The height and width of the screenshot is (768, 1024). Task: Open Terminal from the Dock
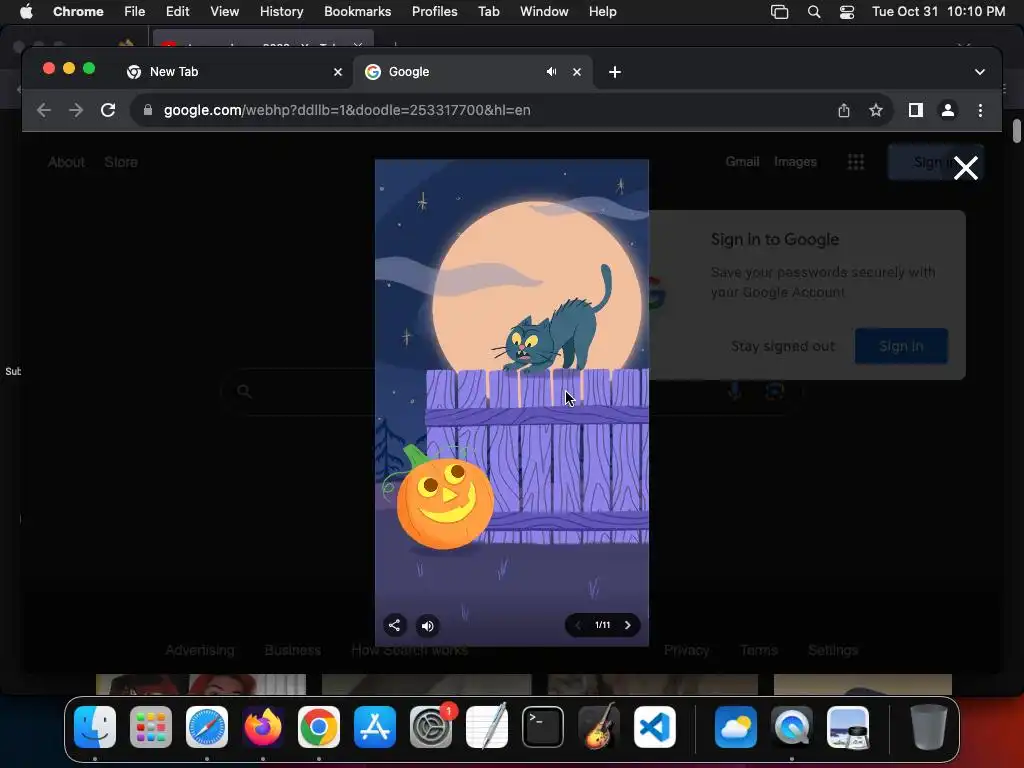pyautogui.click(x=543, y=727)
